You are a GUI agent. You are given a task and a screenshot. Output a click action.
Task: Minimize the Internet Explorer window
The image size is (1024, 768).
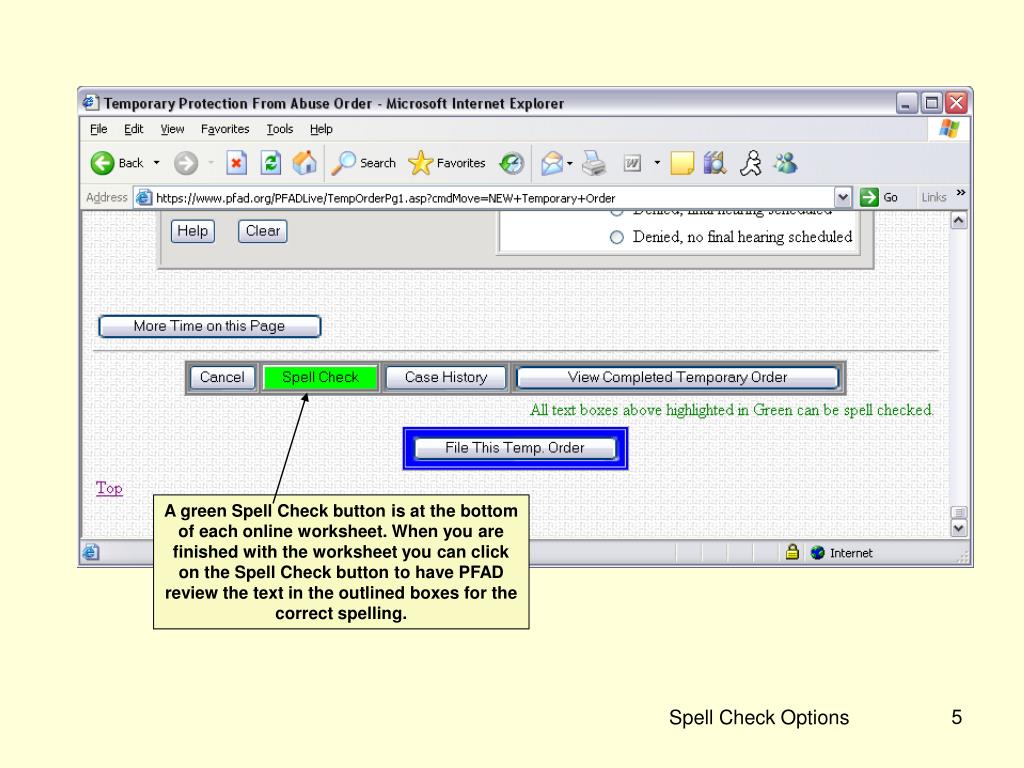[x=906, y=103]
